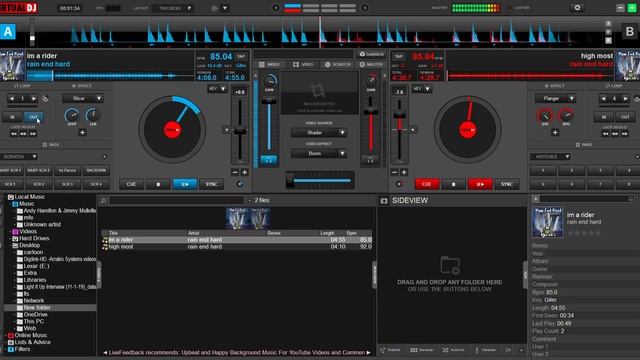Trigger right deck hotcue pad 1

(x=543, y=170)
